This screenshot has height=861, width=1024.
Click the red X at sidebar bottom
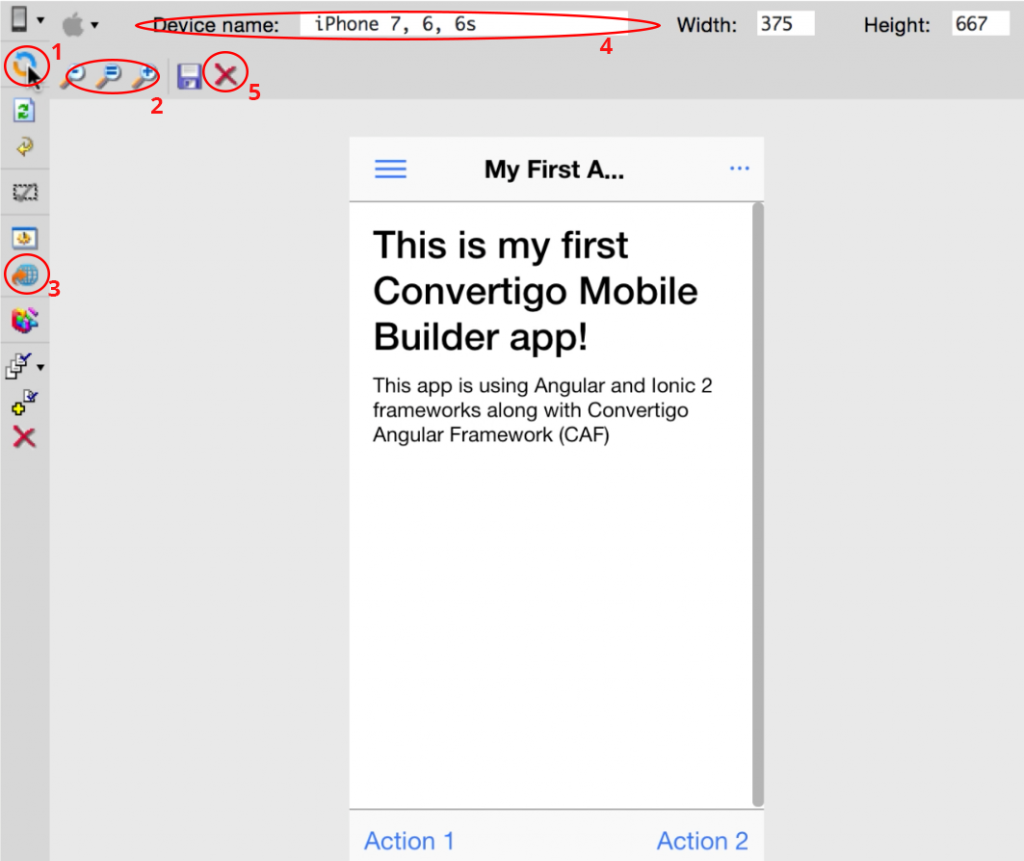click(24, 438)
